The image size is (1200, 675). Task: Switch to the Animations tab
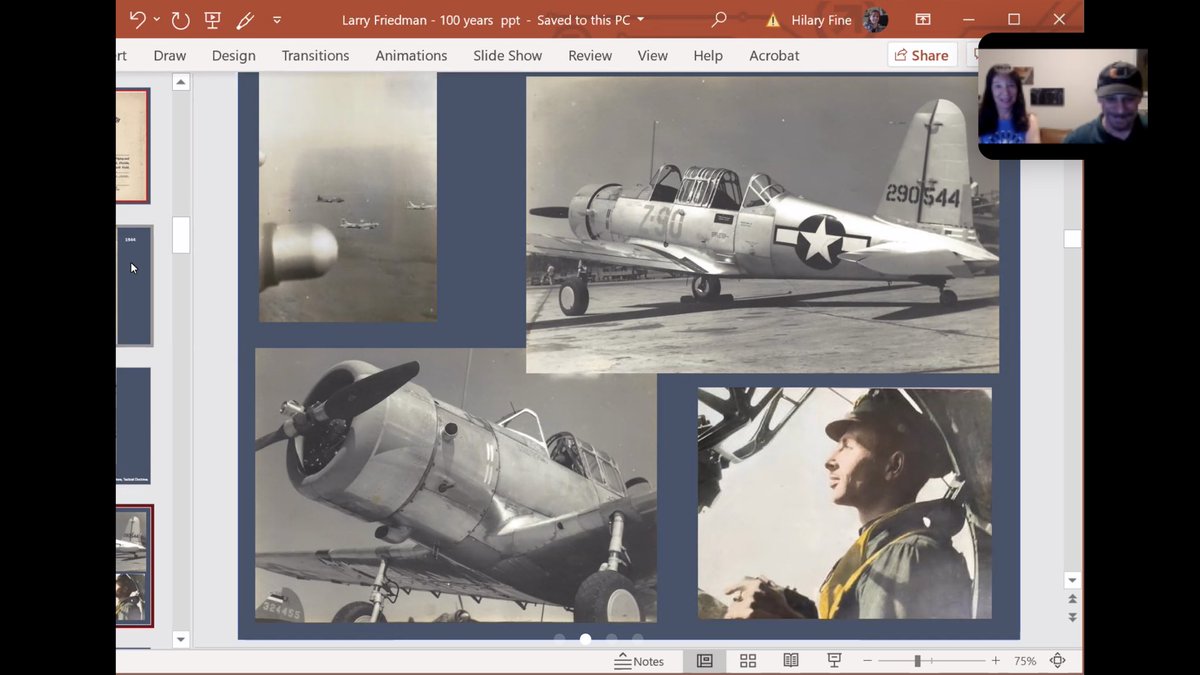tap(411, 56)
